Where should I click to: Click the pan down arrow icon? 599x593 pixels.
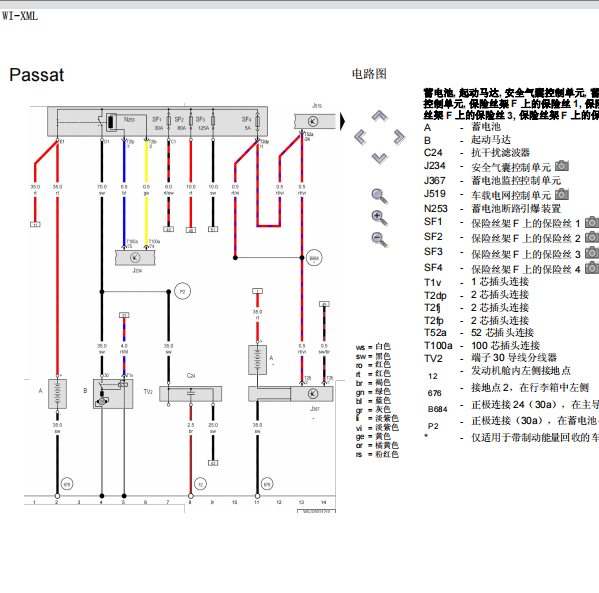(x=380, y=158)
